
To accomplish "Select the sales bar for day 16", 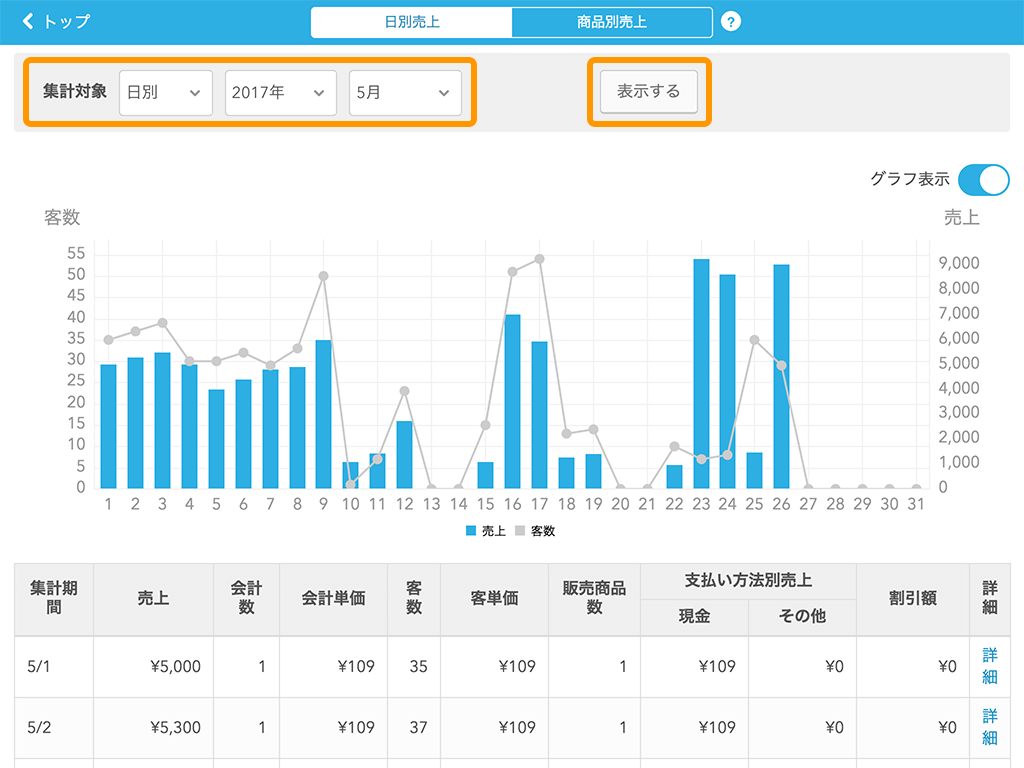I will [513, 401].
